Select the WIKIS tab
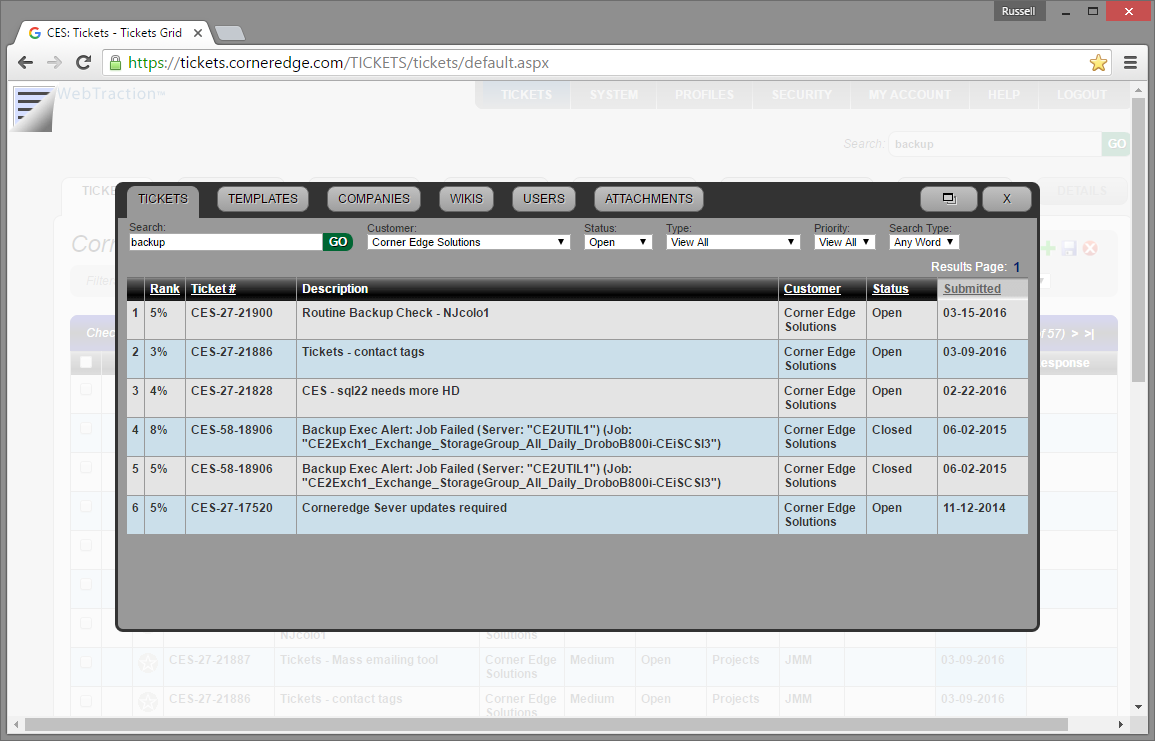The height and width of the screenshot is (741, 1155). click(466, 199)
